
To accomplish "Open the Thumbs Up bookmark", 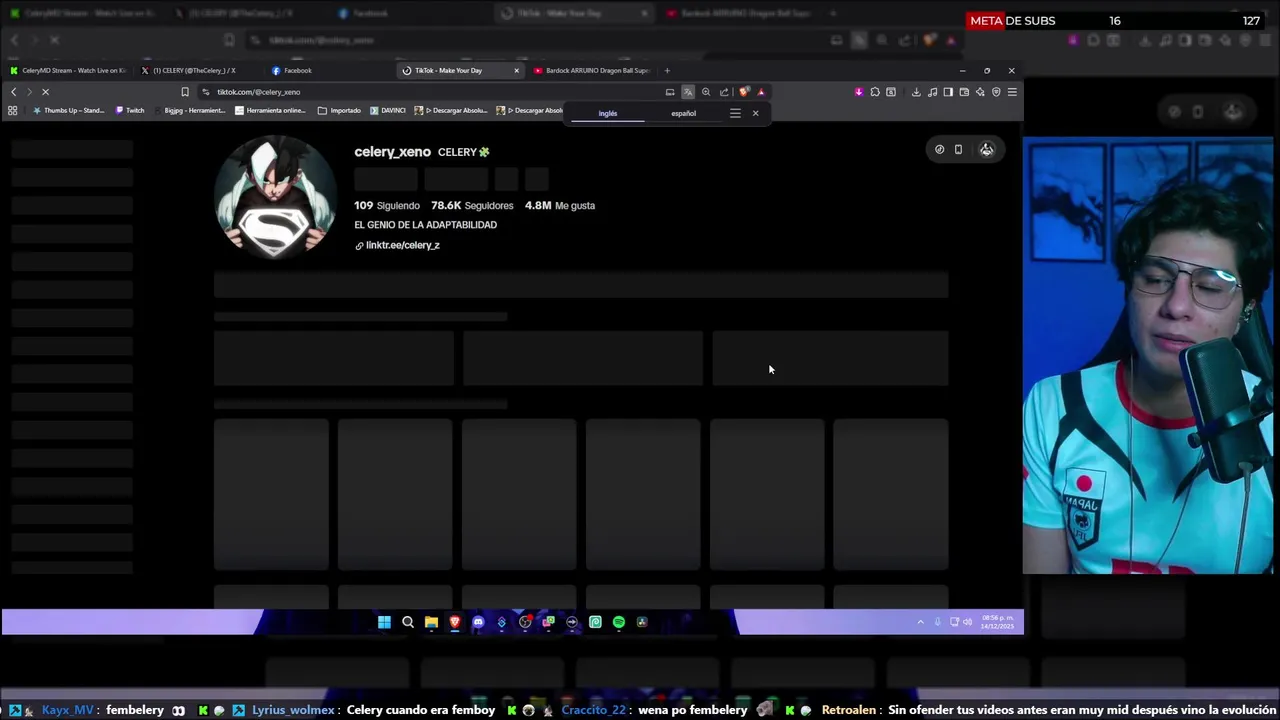I will tap(68, 110).
